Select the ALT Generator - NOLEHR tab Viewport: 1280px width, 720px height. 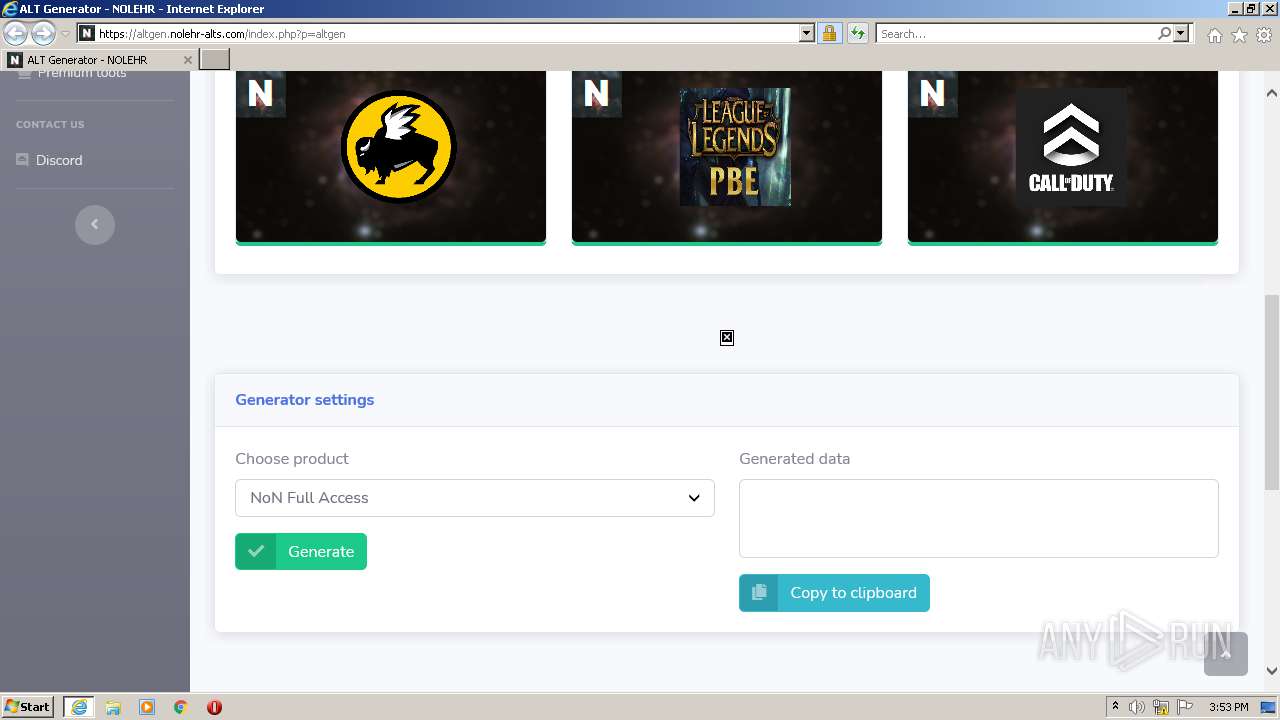click(x=99, y=60)
